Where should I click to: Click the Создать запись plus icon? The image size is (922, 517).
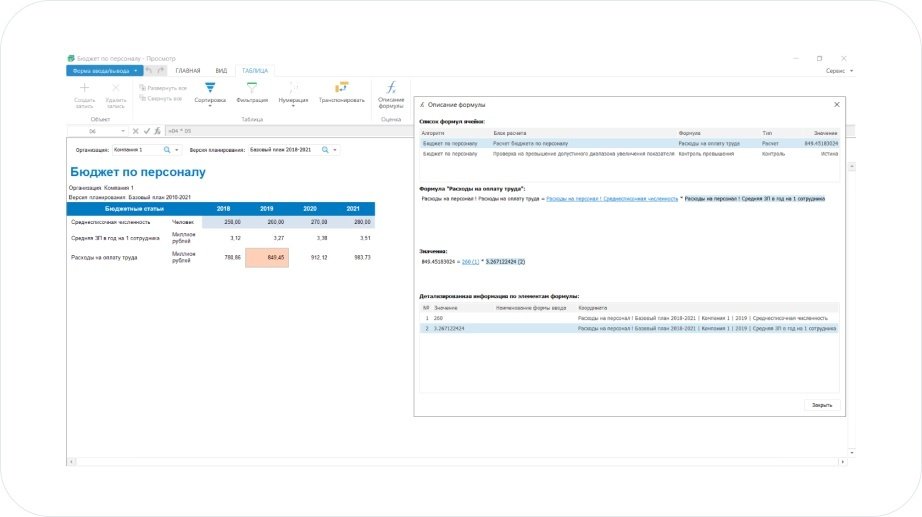84,88
